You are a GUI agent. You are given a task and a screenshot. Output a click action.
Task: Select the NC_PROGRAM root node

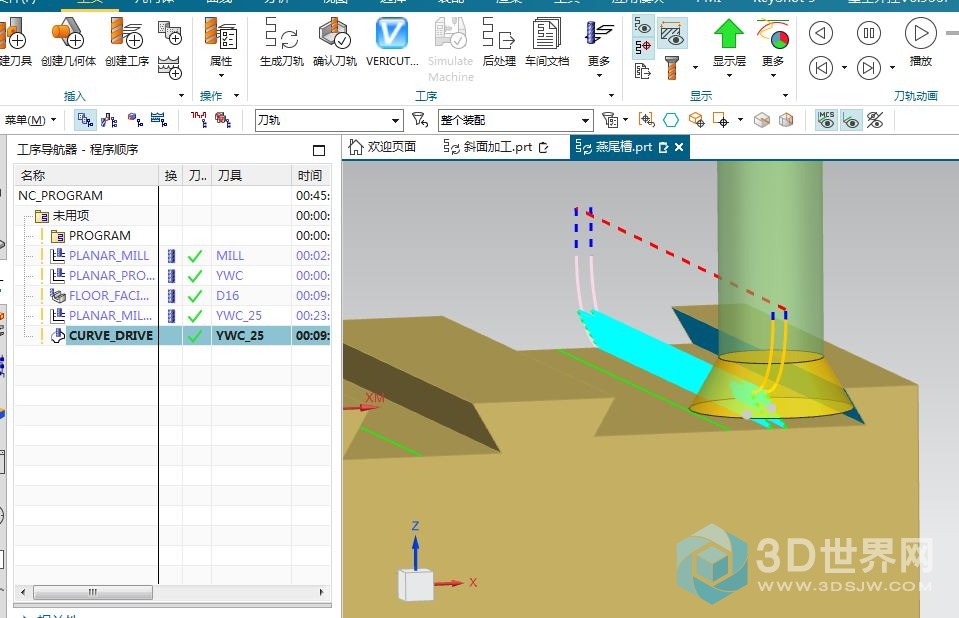click(173, 196)
